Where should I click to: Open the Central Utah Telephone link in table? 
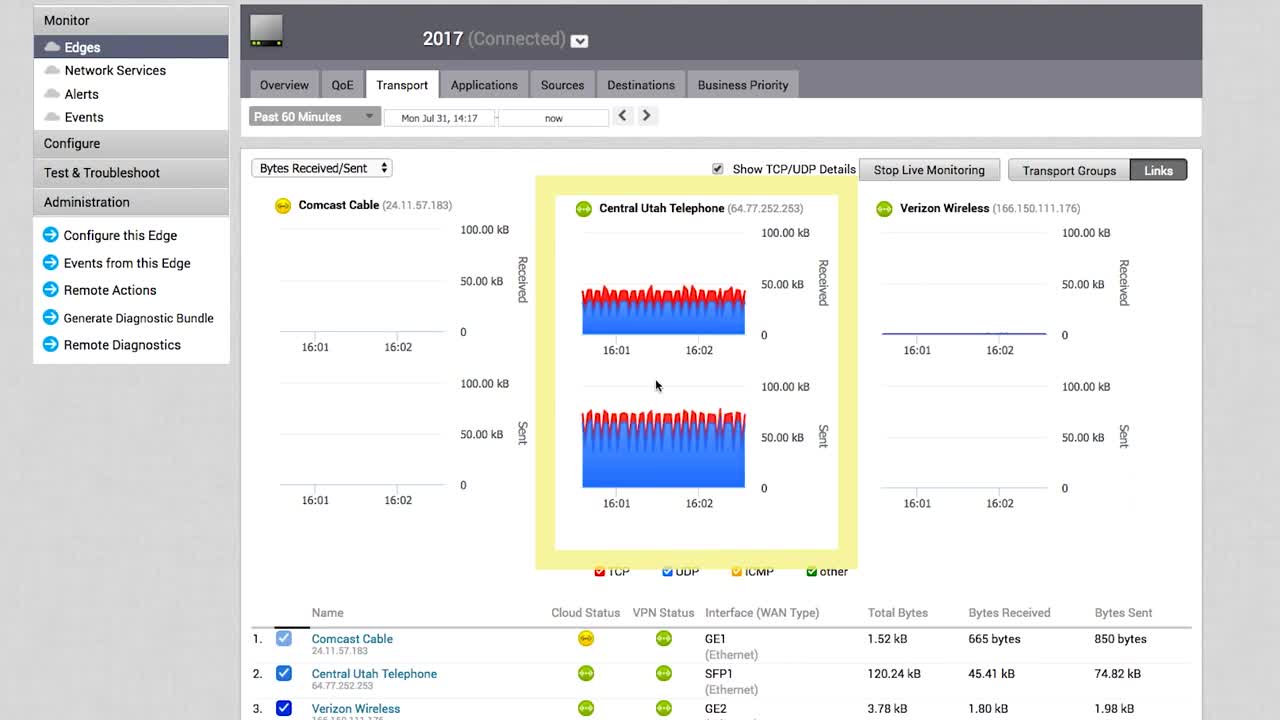coord(374,674)
